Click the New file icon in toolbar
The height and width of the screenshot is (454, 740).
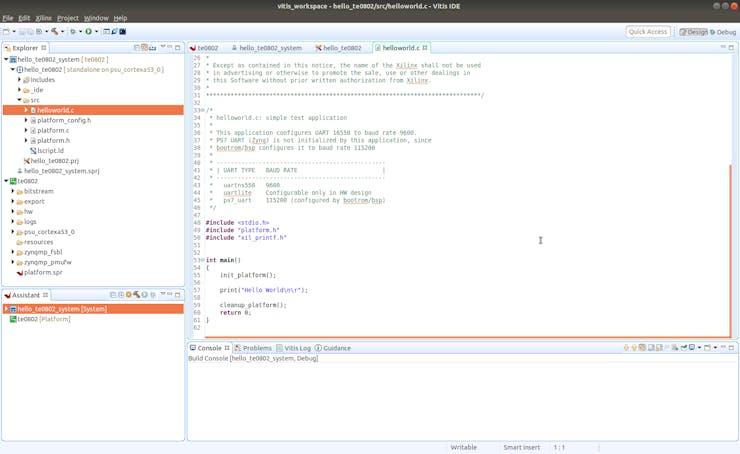point(7,32)
